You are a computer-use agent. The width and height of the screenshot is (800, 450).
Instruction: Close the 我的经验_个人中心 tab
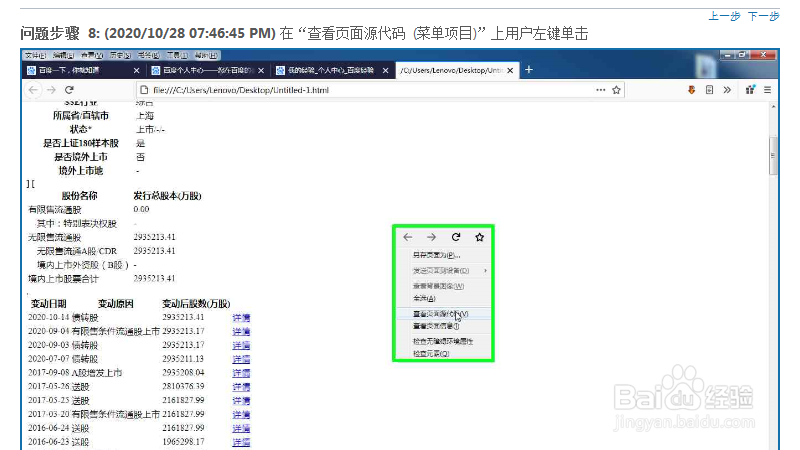click(386, 70)
